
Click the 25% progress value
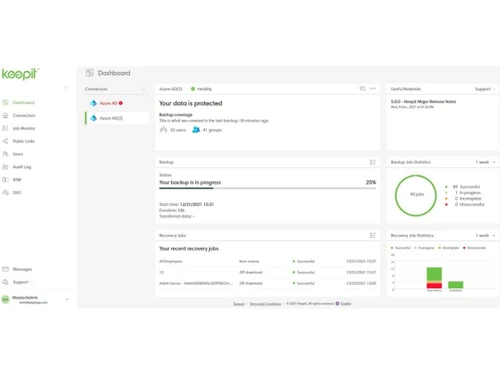pos(371,182)
